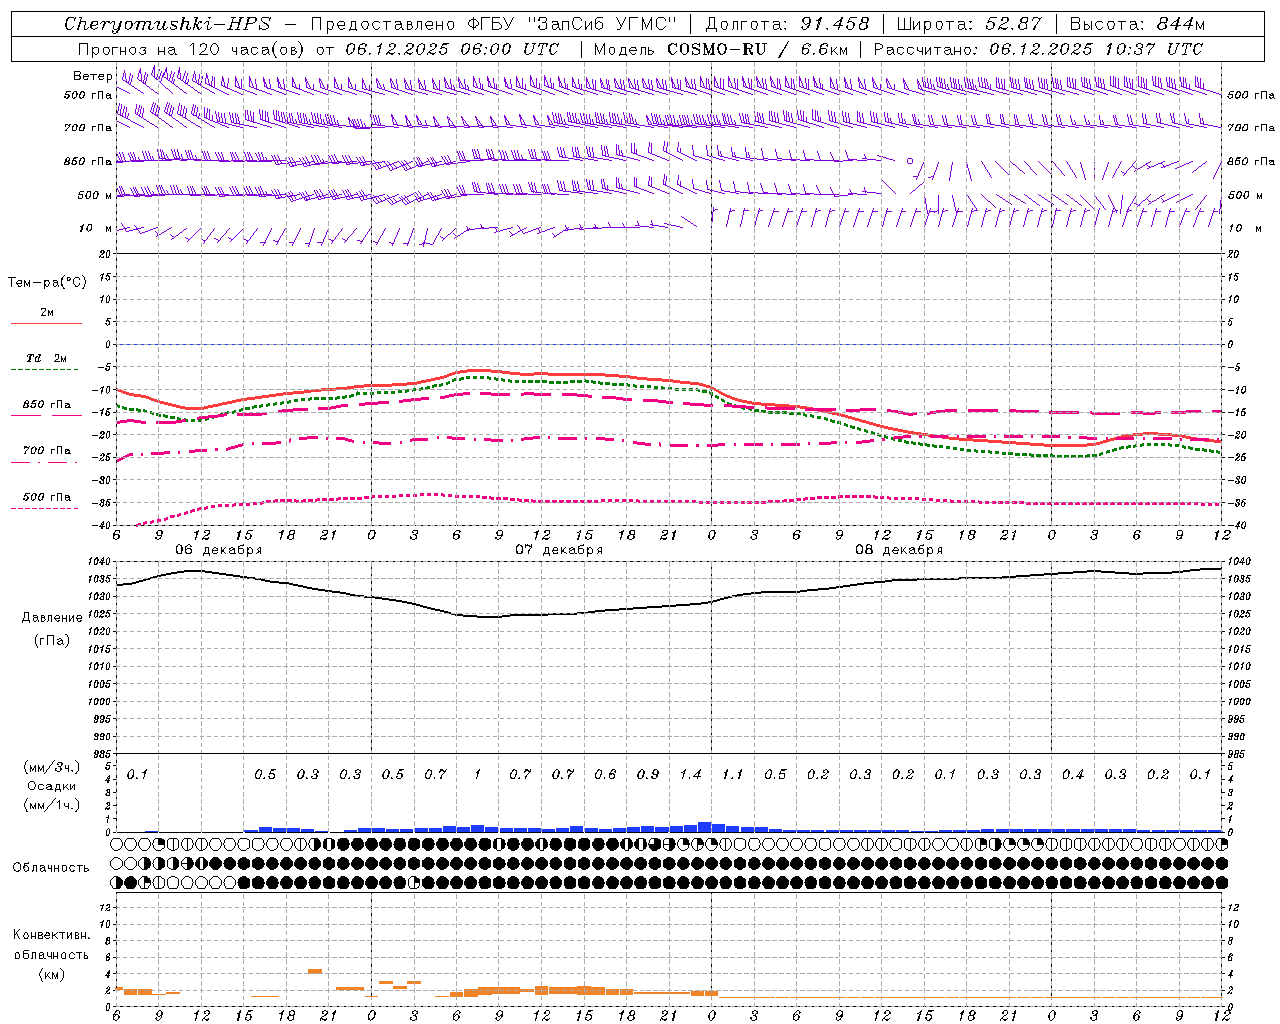Click 'Прогноз на 120 часа(ов)' forecast text
The width and height of the screenshot is (1280, 1024).
(x=192, y=49)
